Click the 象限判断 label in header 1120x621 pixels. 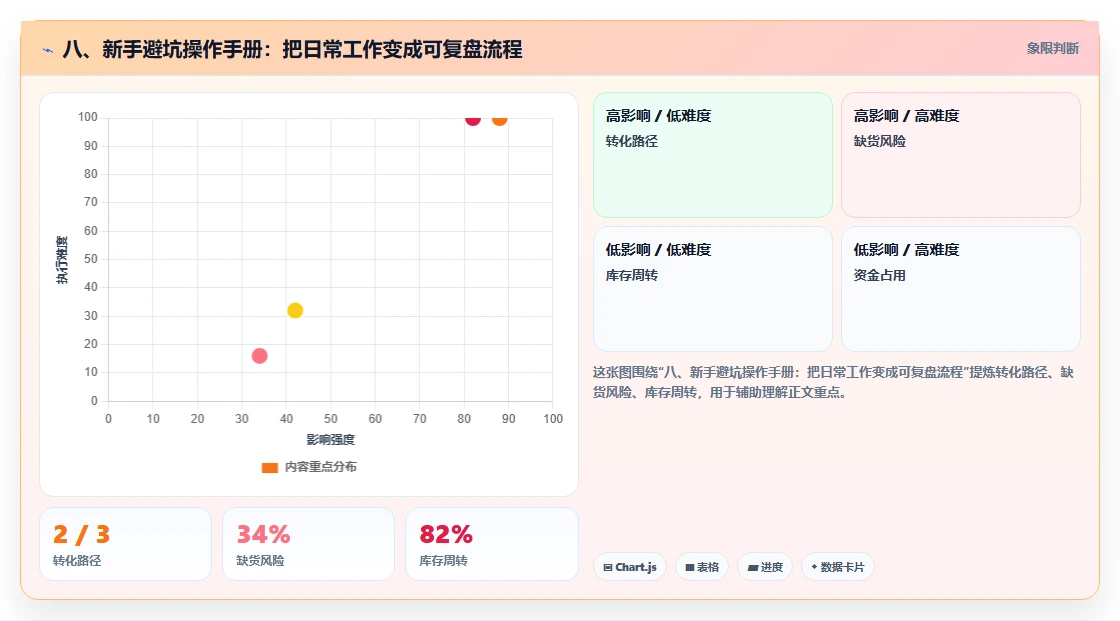pyautogui.click(x=1052, y=49)
